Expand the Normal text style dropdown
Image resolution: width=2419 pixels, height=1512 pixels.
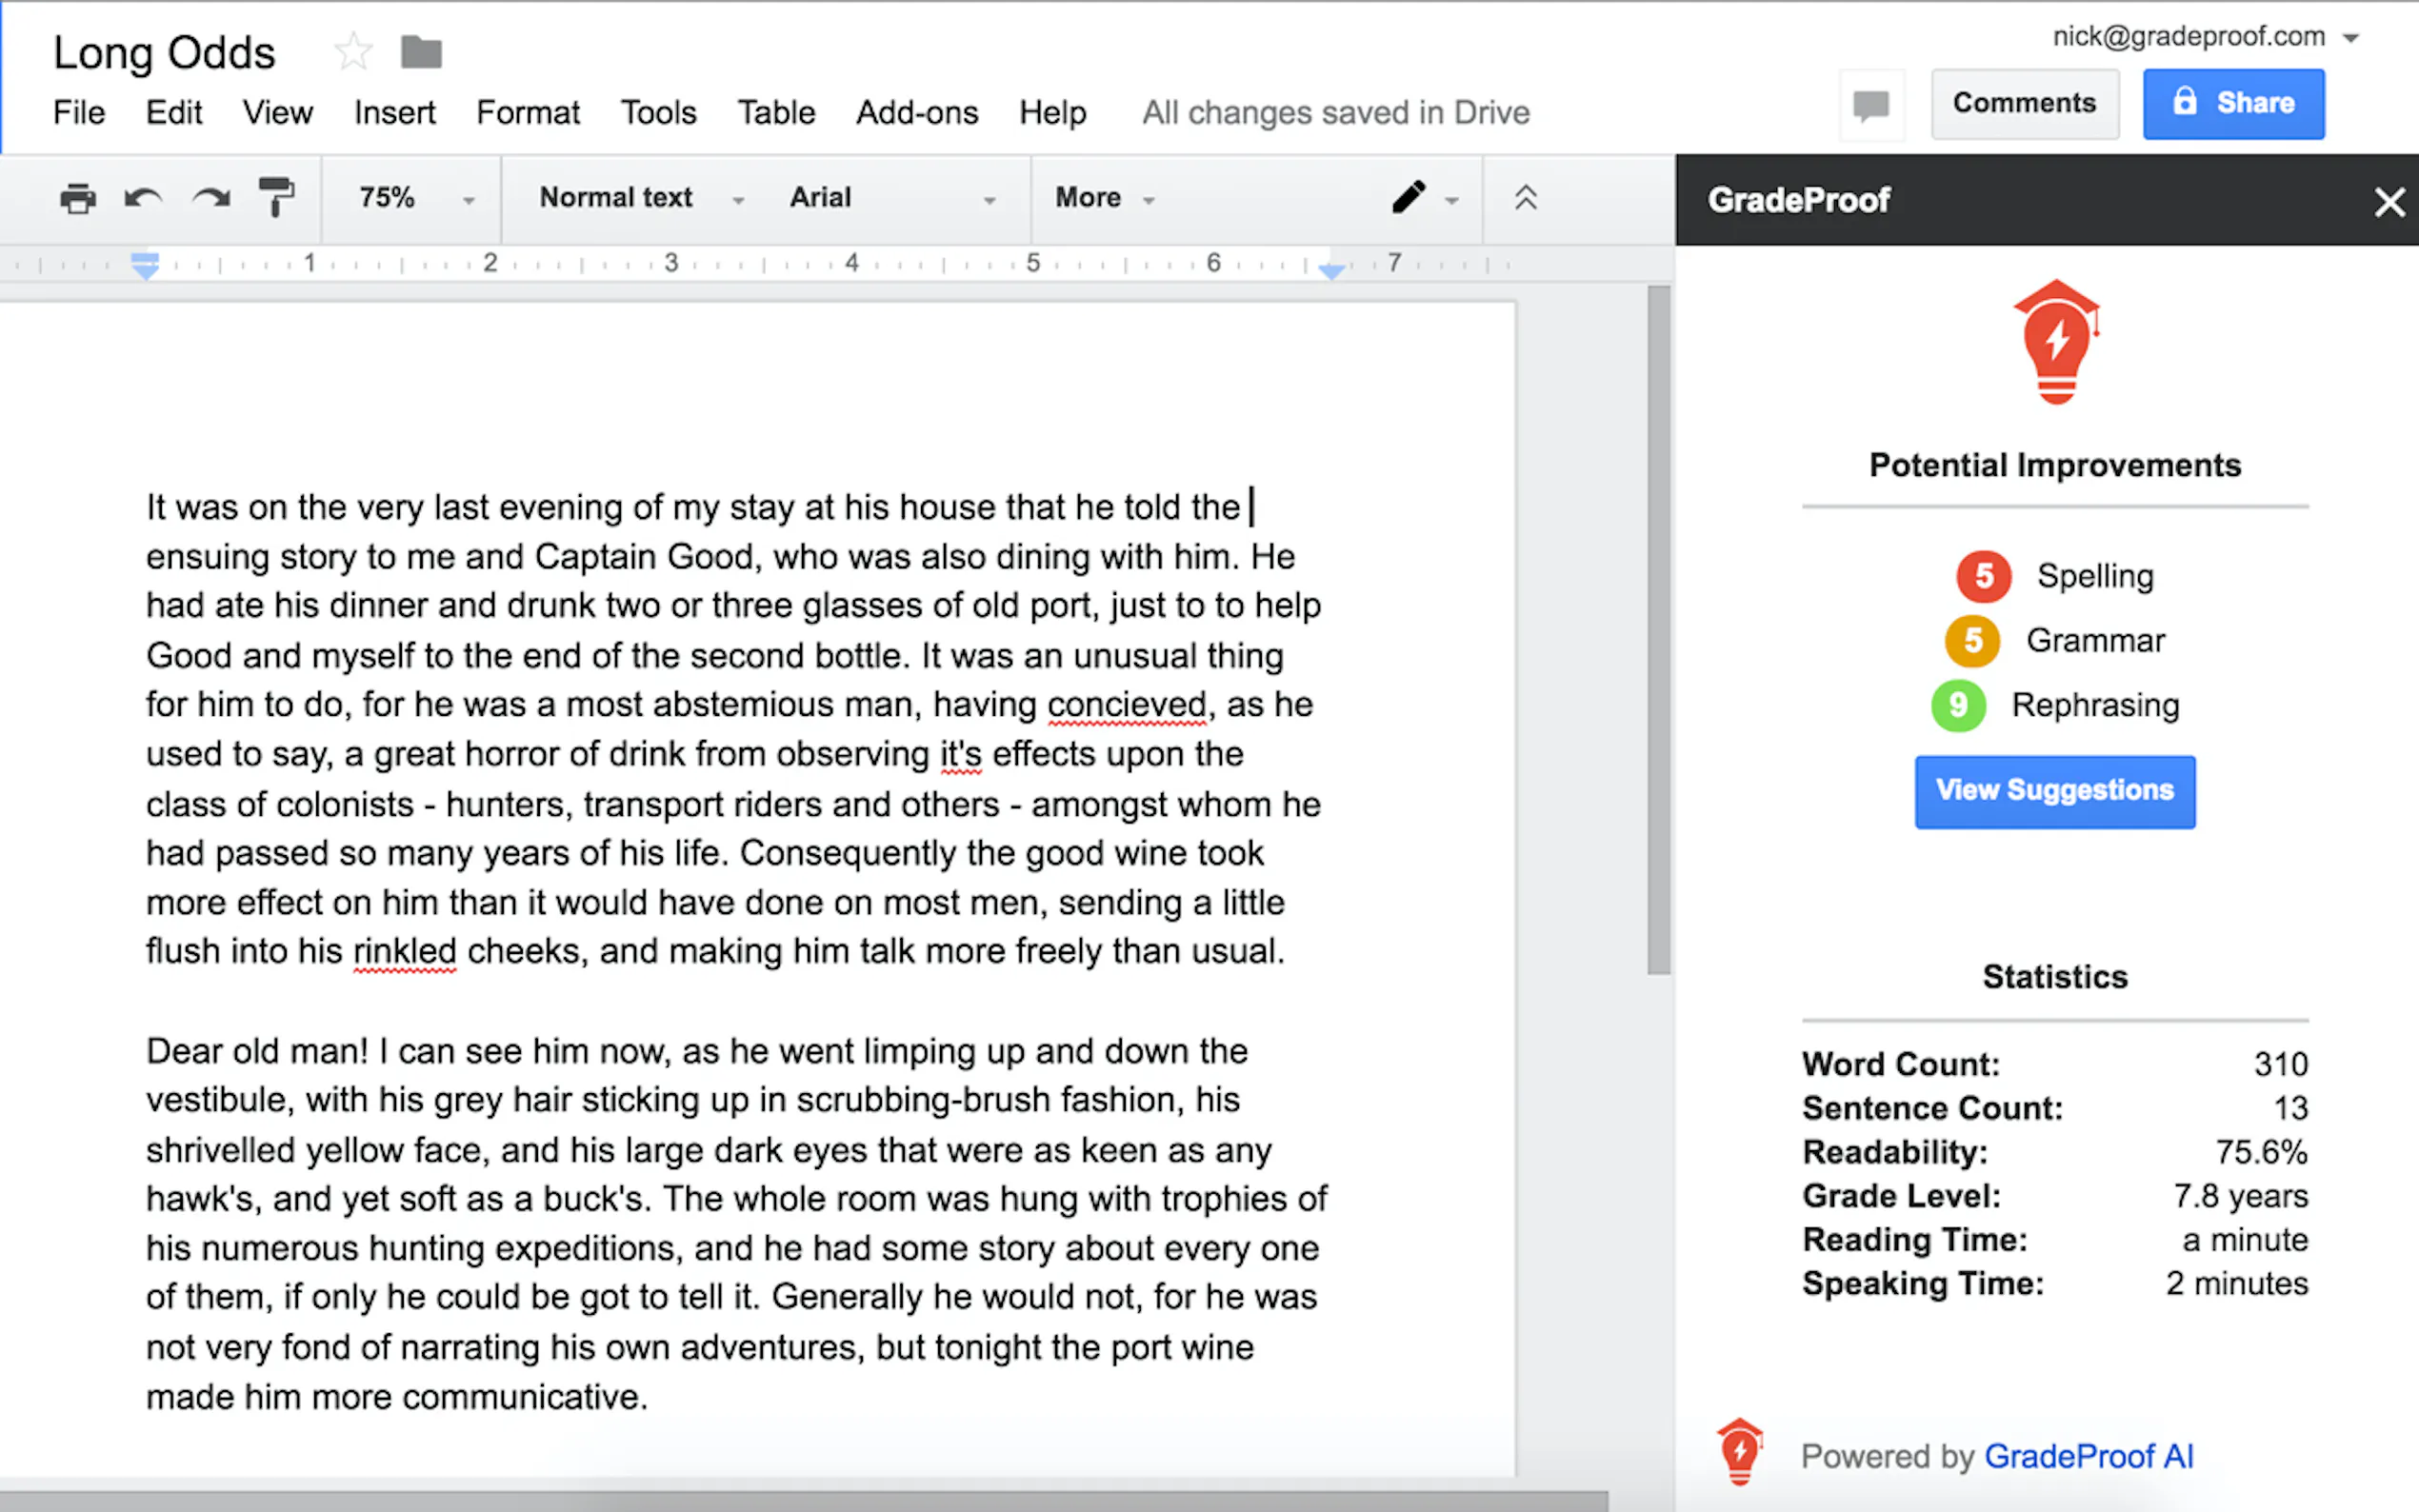[x=640, y=198]
